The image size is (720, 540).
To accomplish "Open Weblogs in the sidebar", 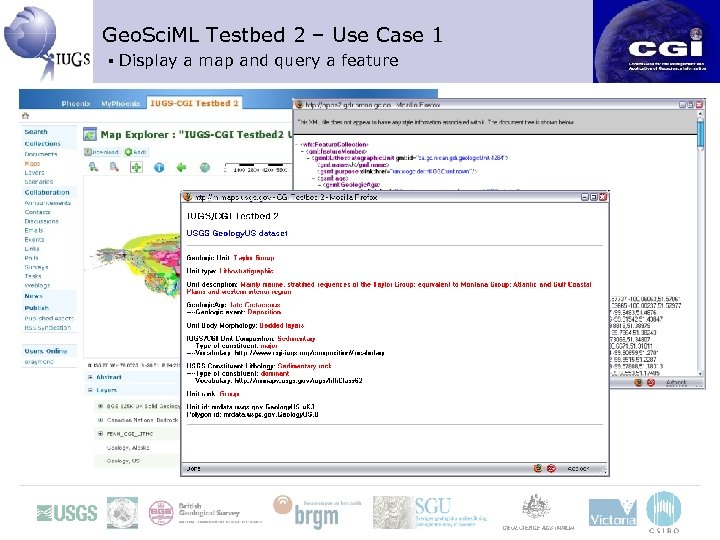I will click(37, 286).
